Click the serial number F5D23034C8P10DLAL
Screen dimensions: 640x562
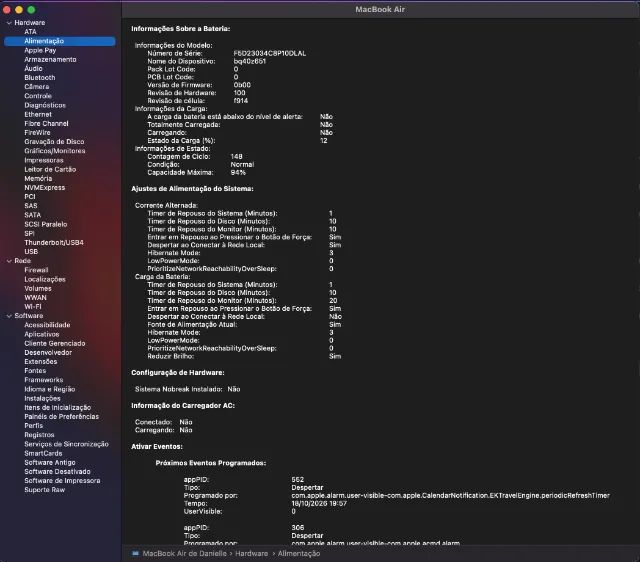(270, 53)
